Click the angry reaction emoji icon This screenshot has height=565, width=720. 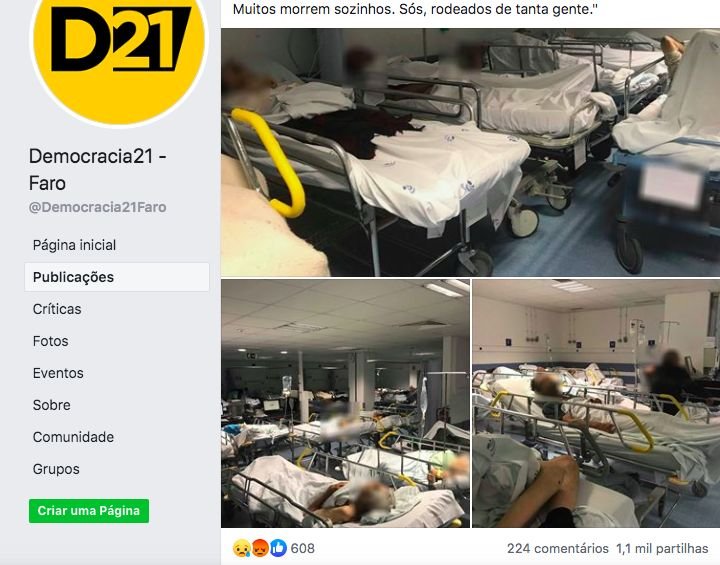[260, 548]
